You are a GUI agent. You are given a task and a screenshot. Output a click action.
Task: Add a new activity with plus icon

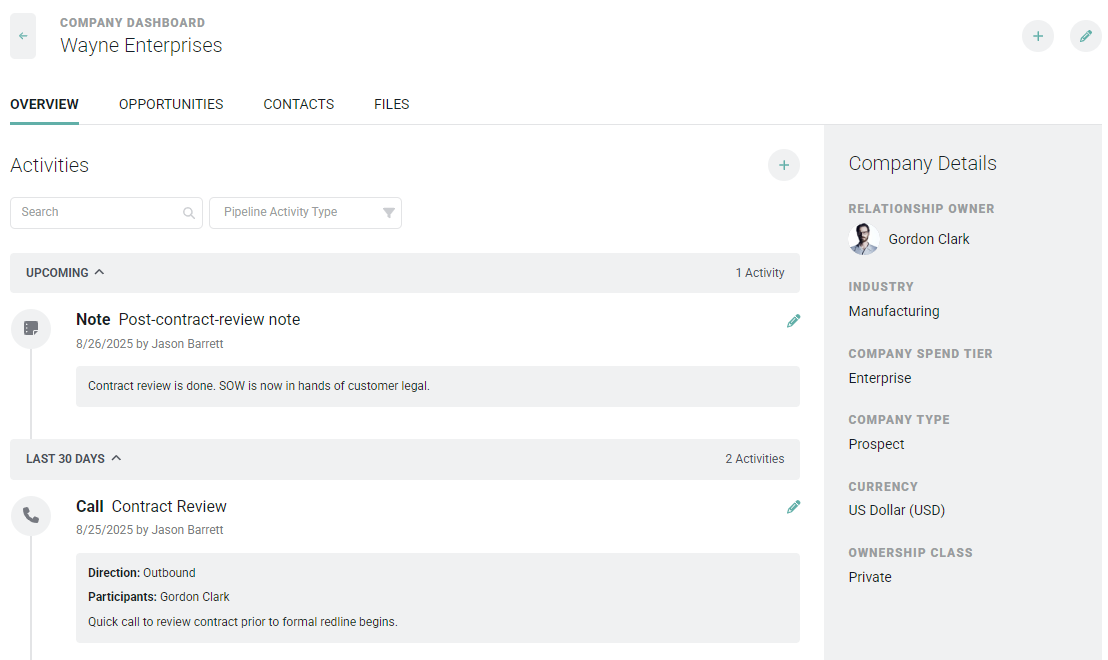tap(783, 165)
